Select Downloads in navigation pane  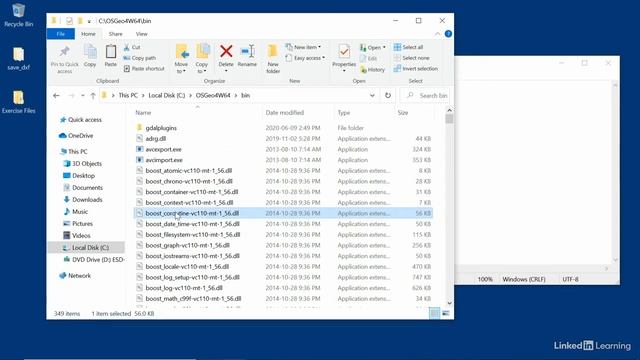[83, 200]
